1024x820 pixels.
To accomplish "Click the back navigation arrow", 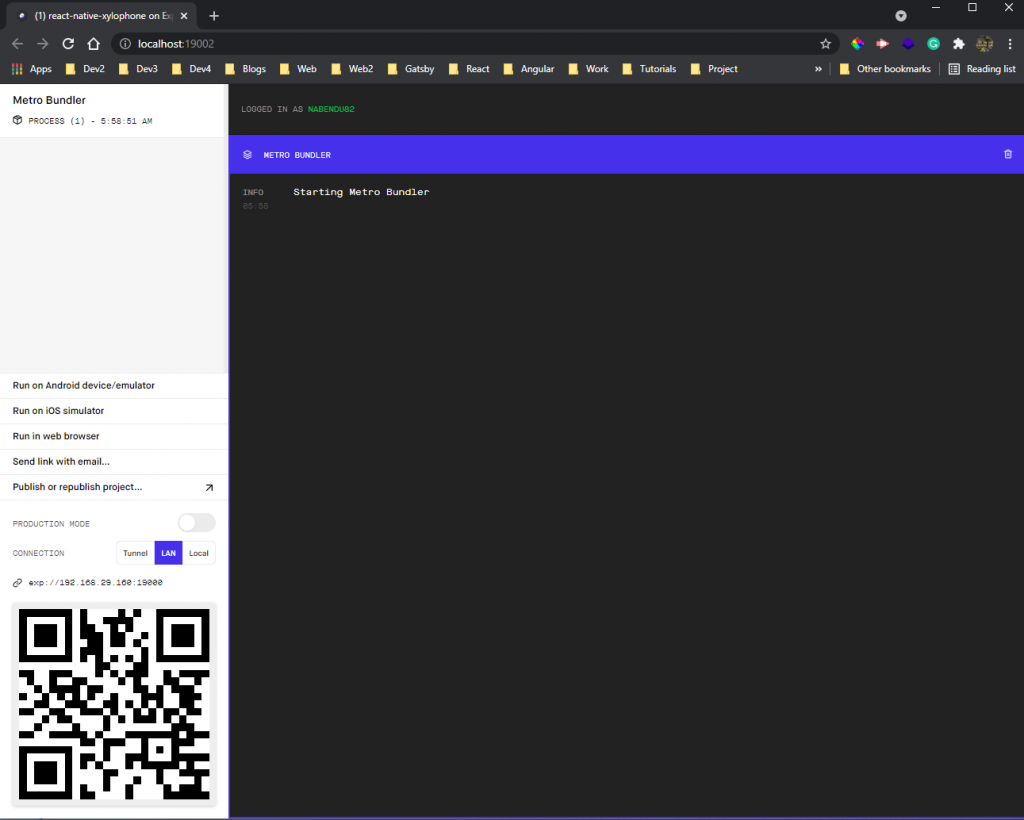I will (x=18, y=44).
